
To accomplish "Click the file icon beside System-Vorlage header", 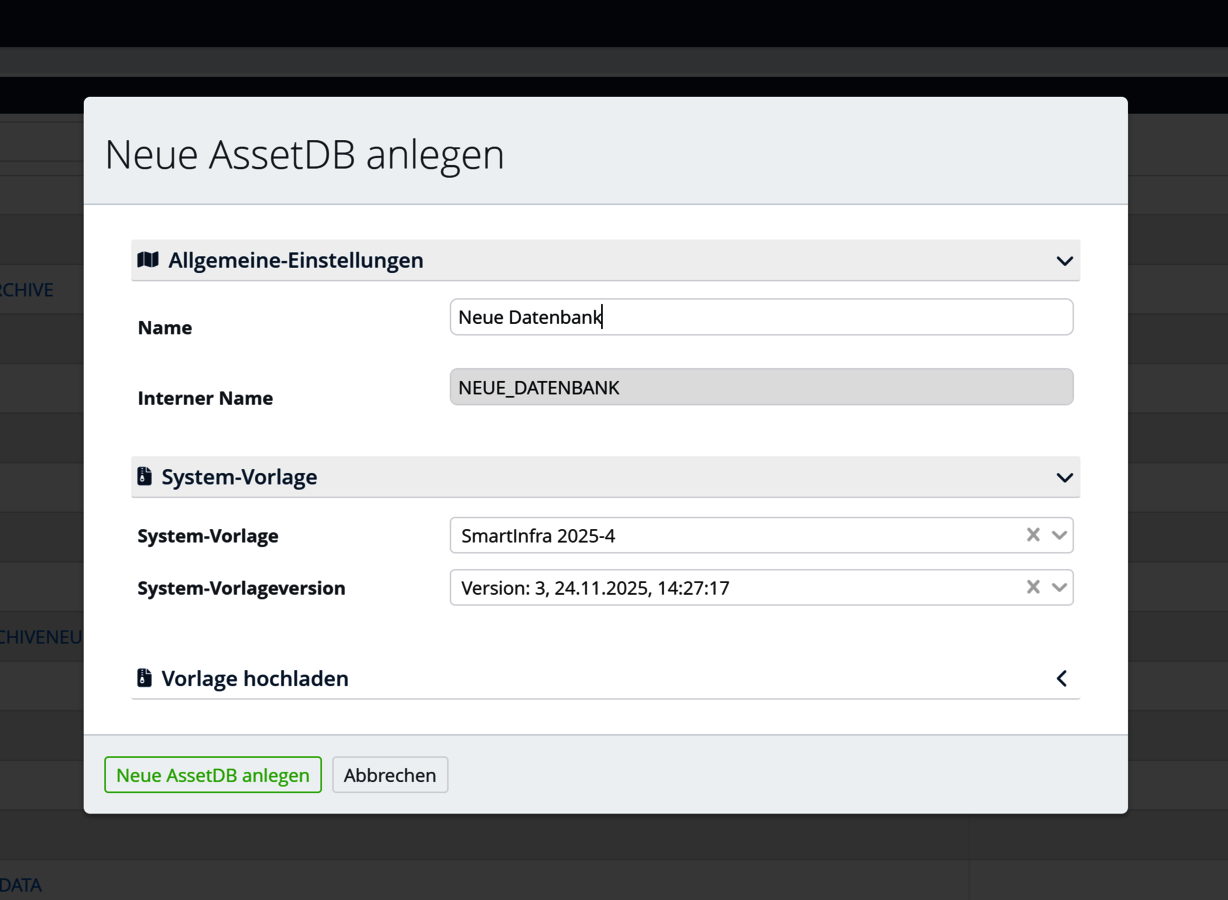I will [145, 477].
